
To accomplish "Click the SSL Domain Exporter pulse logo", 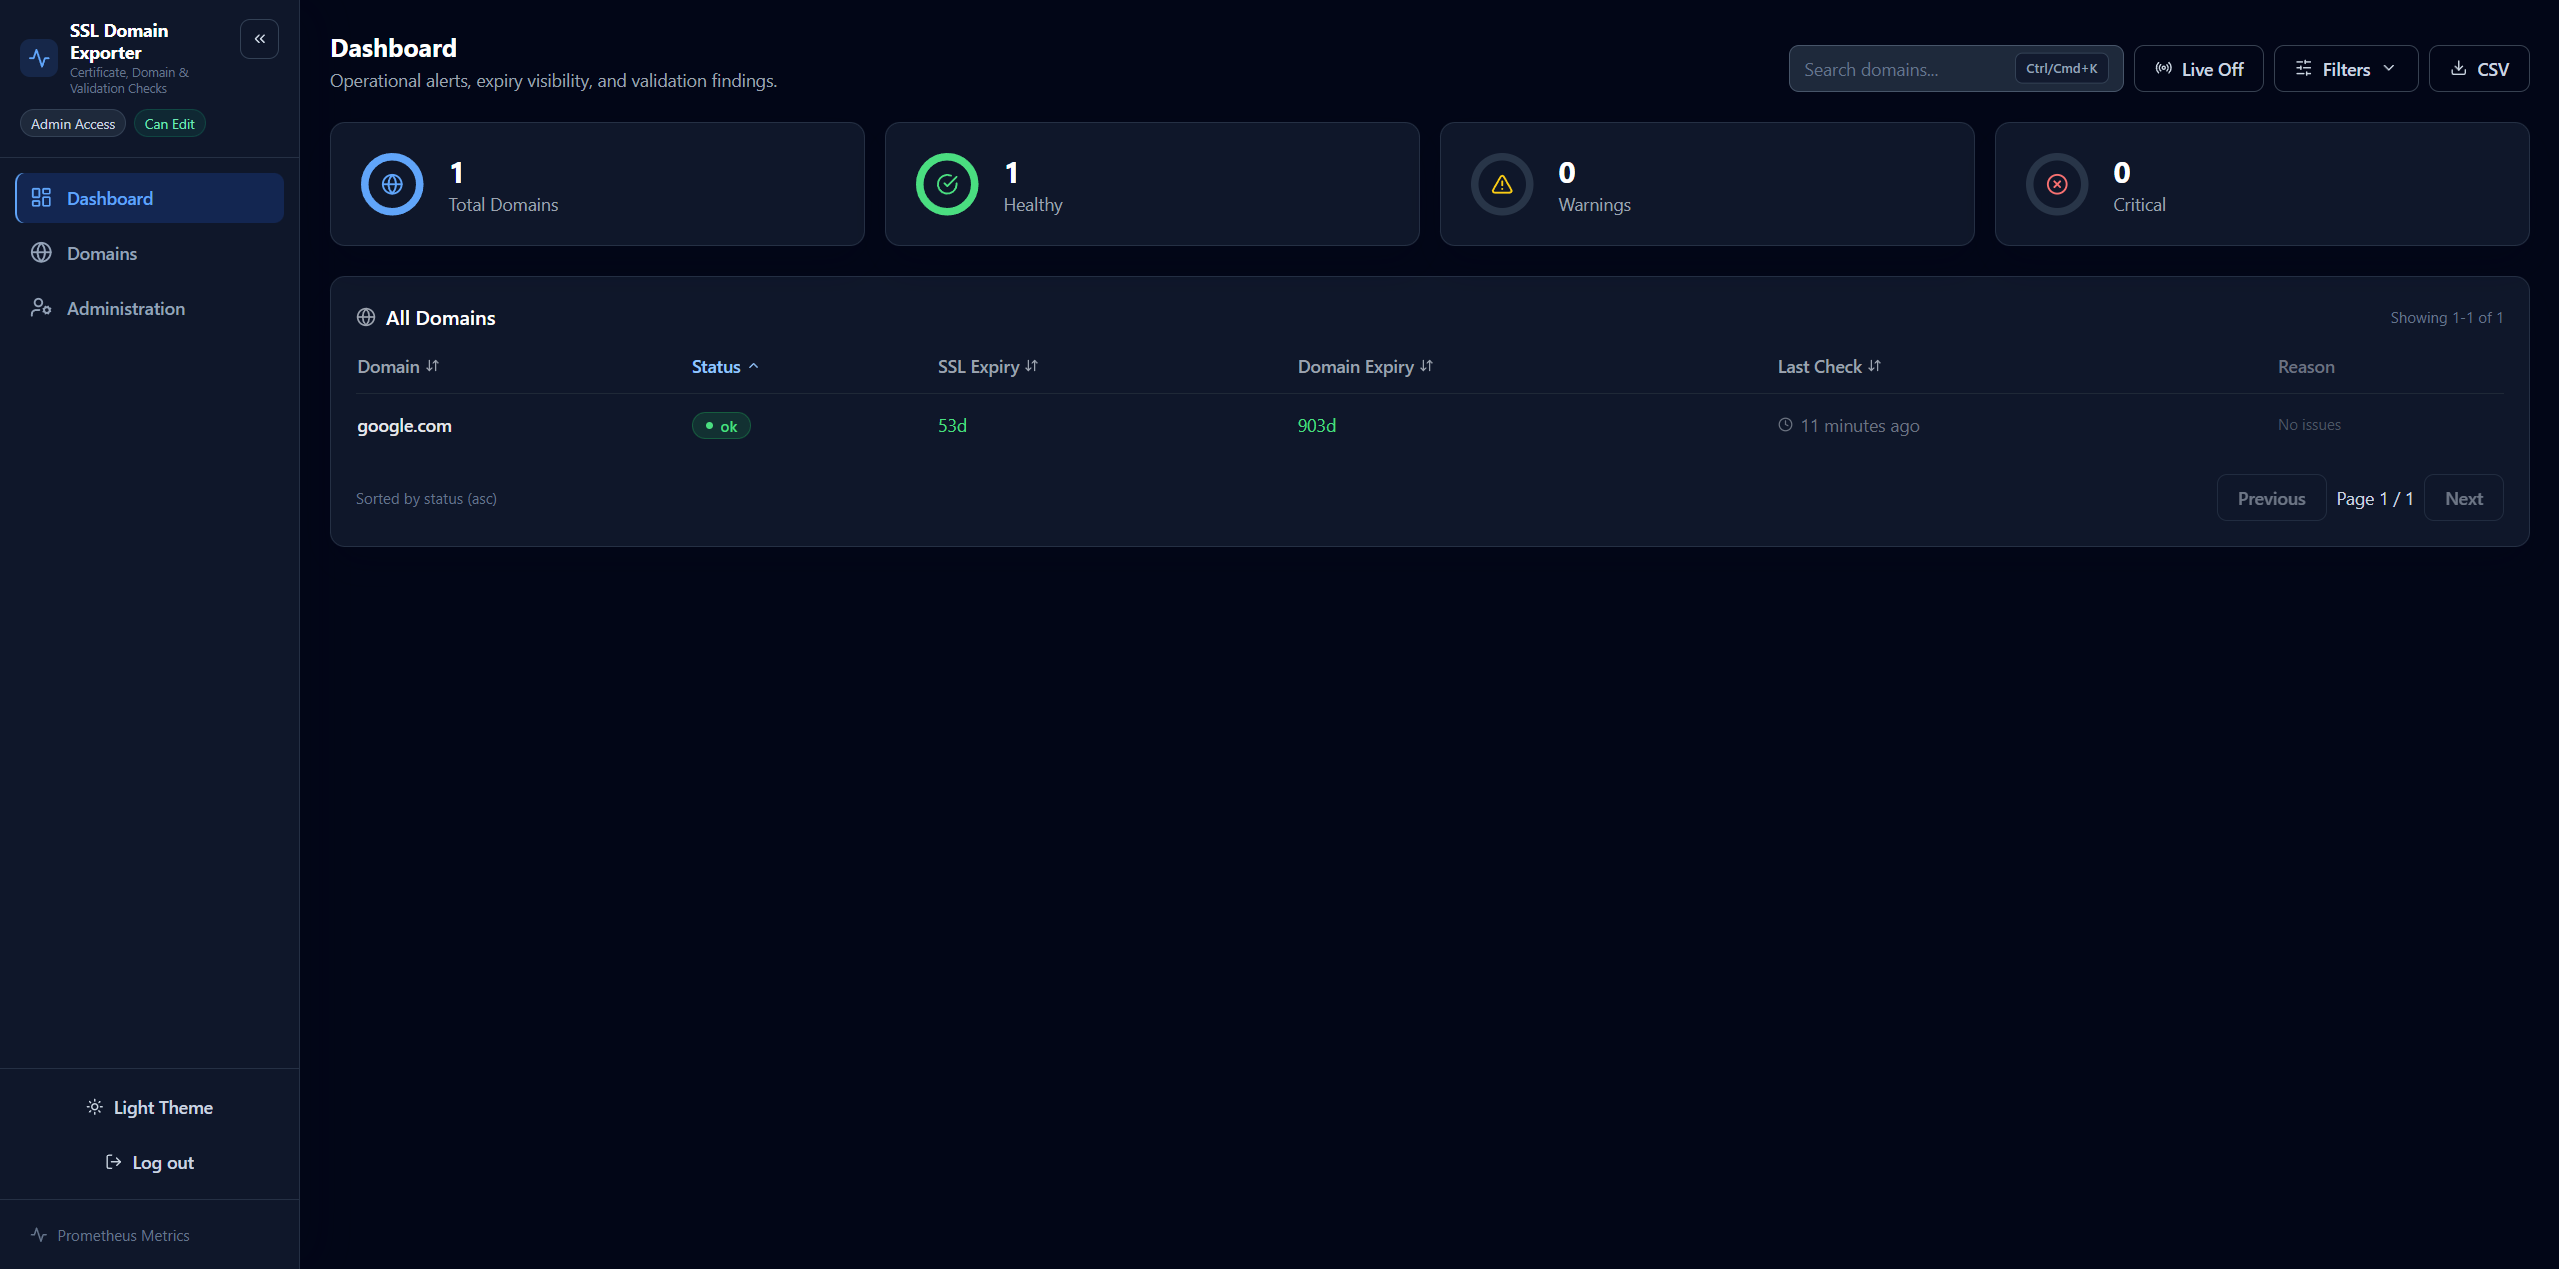I will [x=39, y=58].
